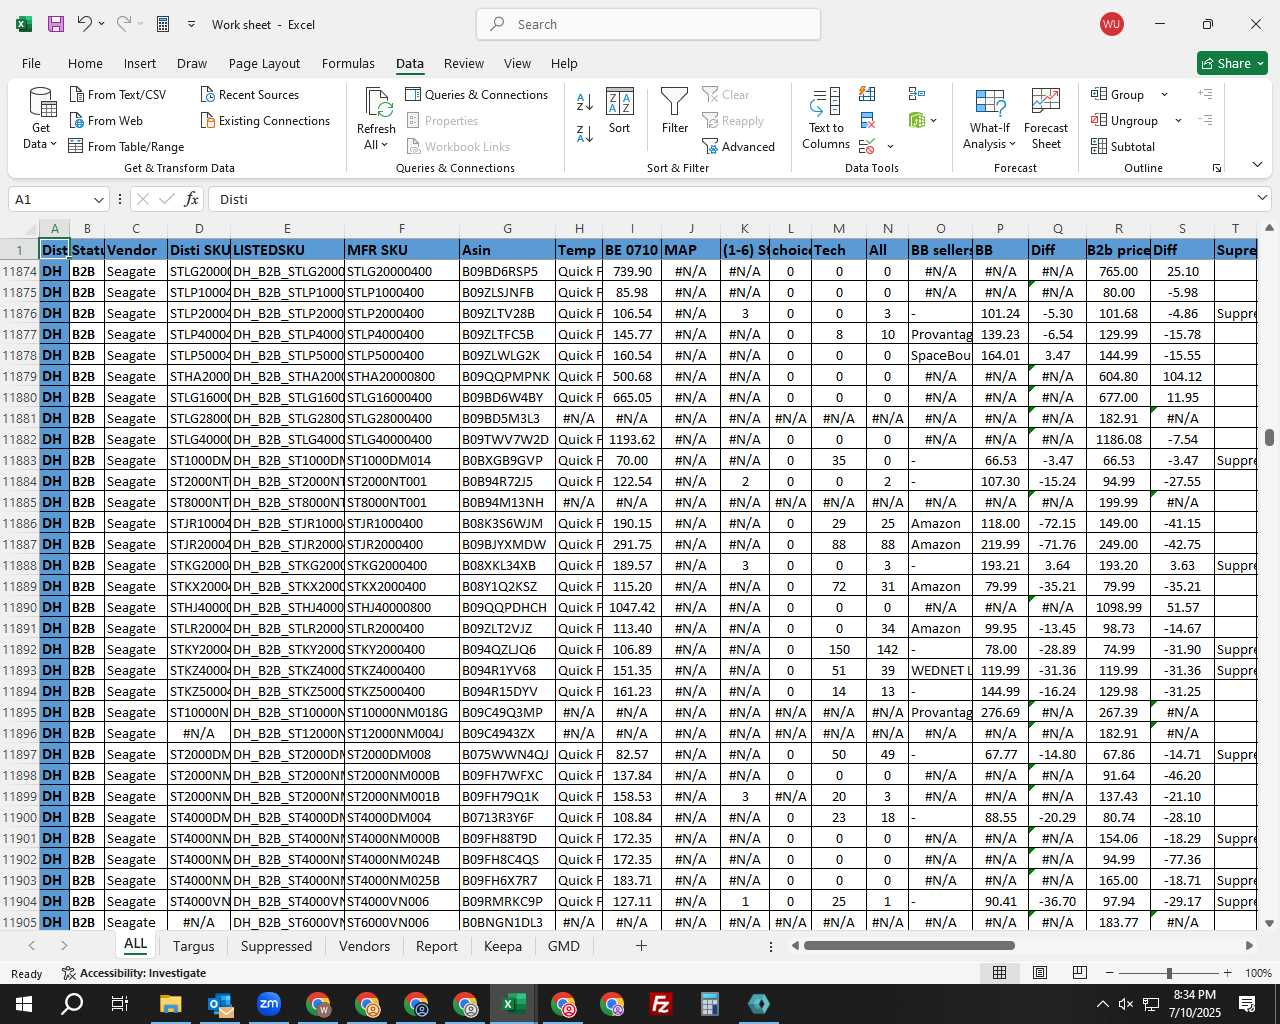Click Remove Duplicates icon

click(x=867, y=121)
